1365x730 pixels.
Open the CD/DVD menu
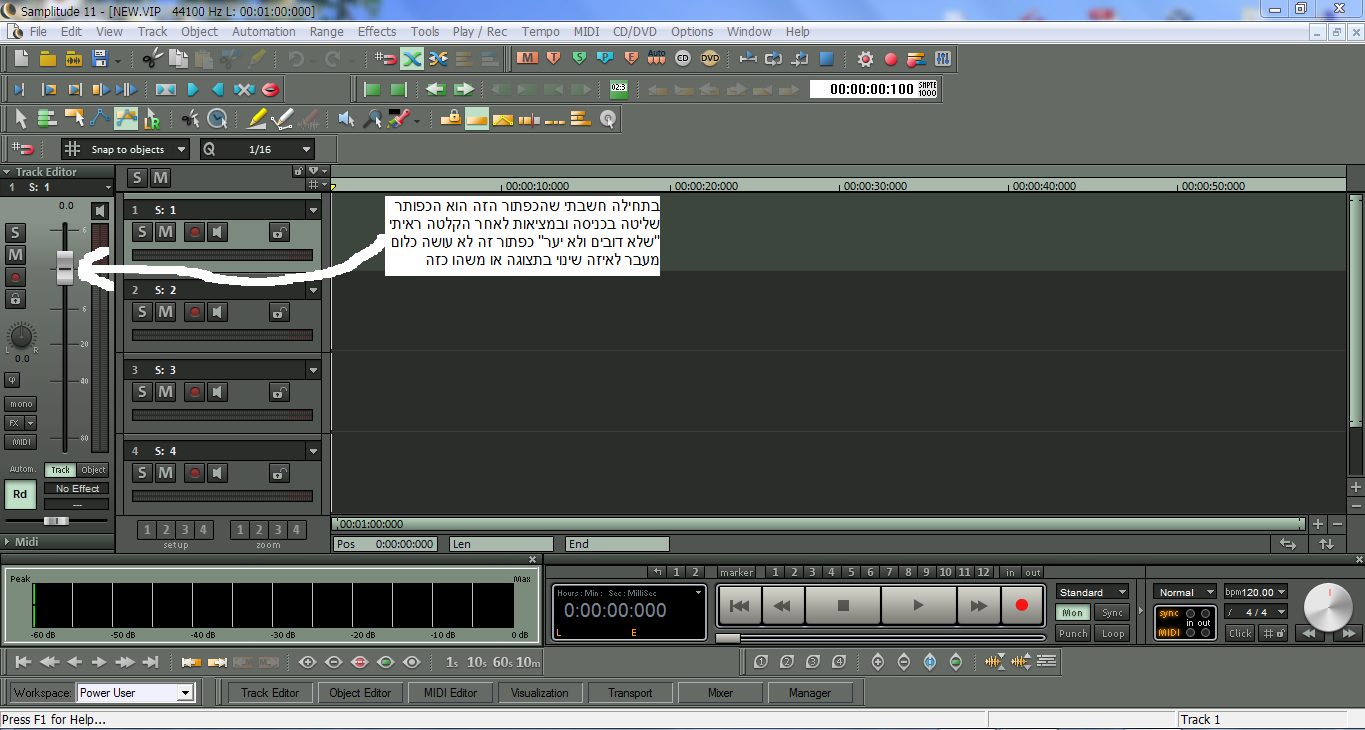coord(635,31)
